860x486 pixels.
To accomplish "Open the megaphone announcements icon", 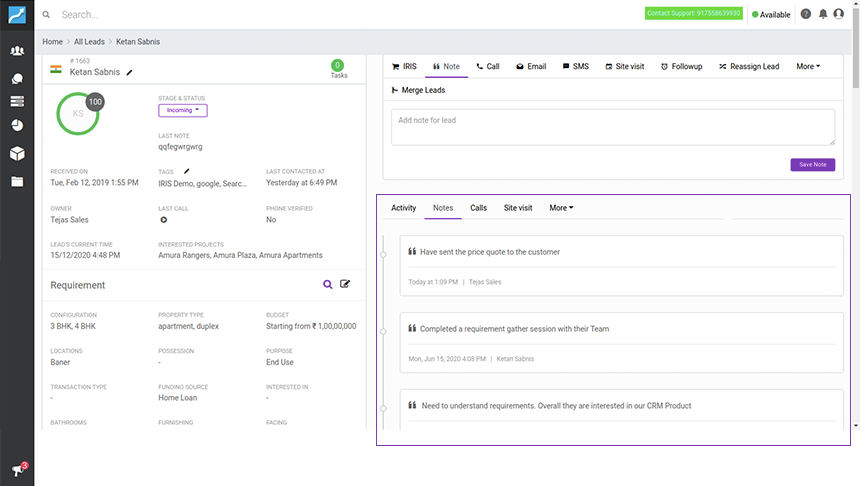I will [x=18, y=470].
